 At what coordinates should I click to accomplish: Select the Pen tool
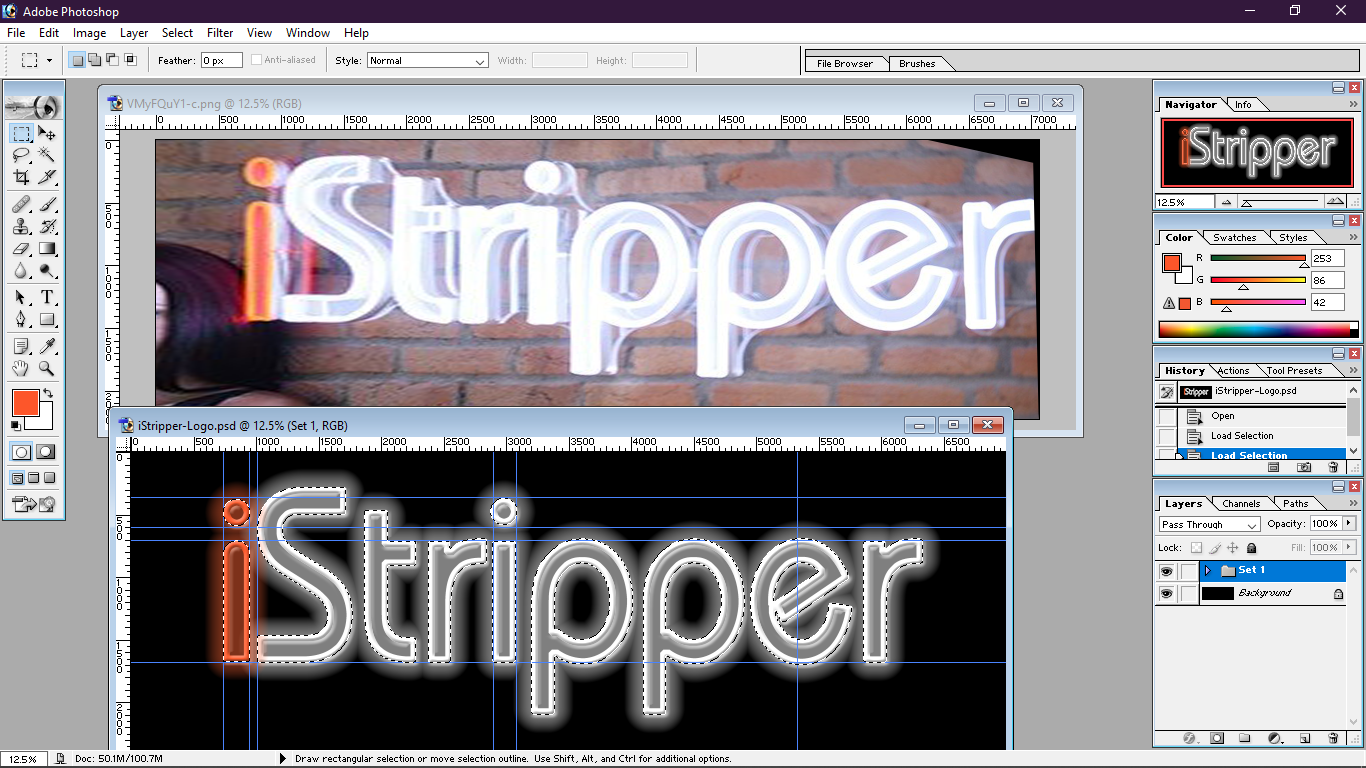(21, 319)
